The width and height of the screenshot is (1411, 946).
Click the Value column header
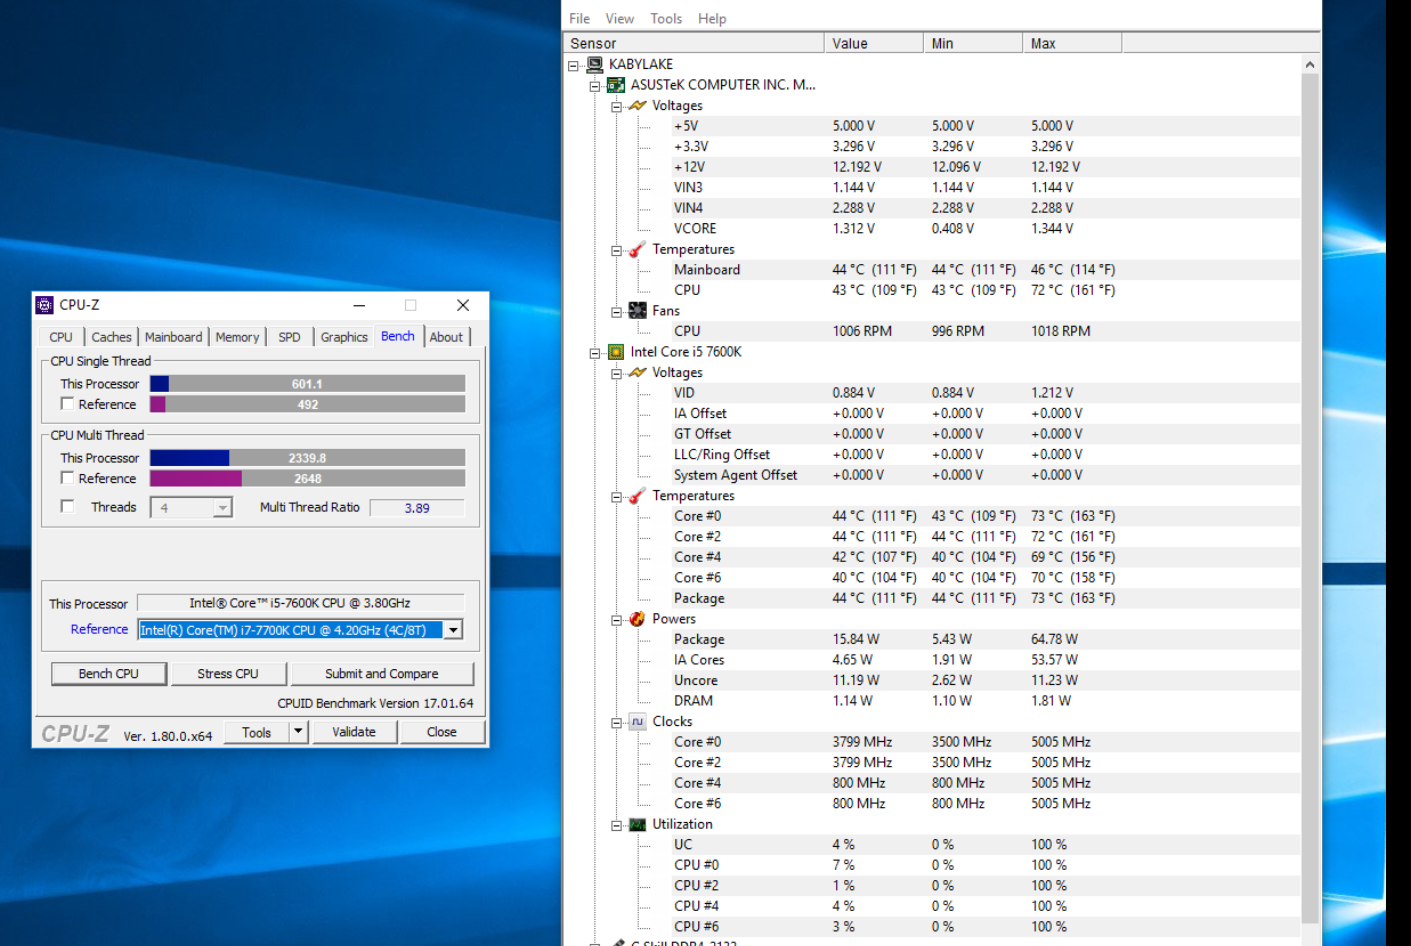(874, 43)
